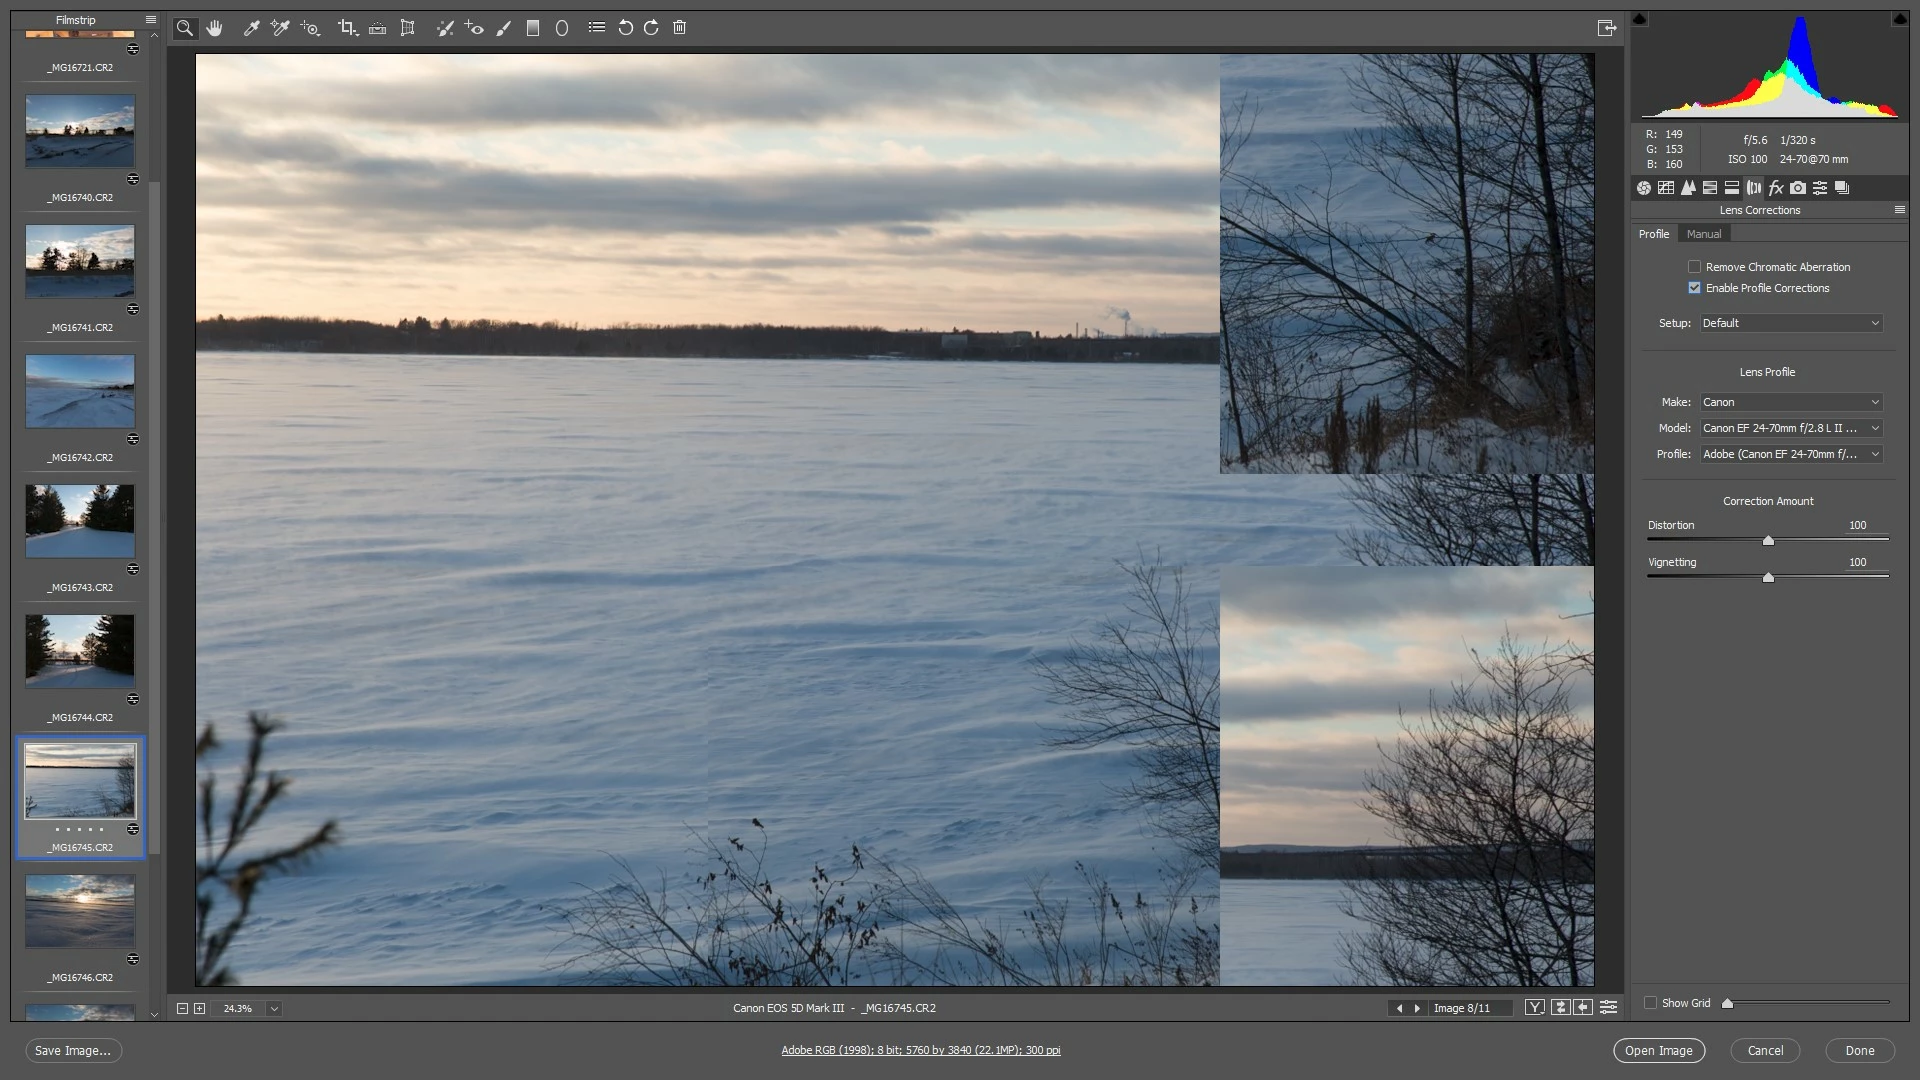Open the zoom level dropdown
The width and height of the screenshot is (1920, 1080).
[x=274, y=1009]
